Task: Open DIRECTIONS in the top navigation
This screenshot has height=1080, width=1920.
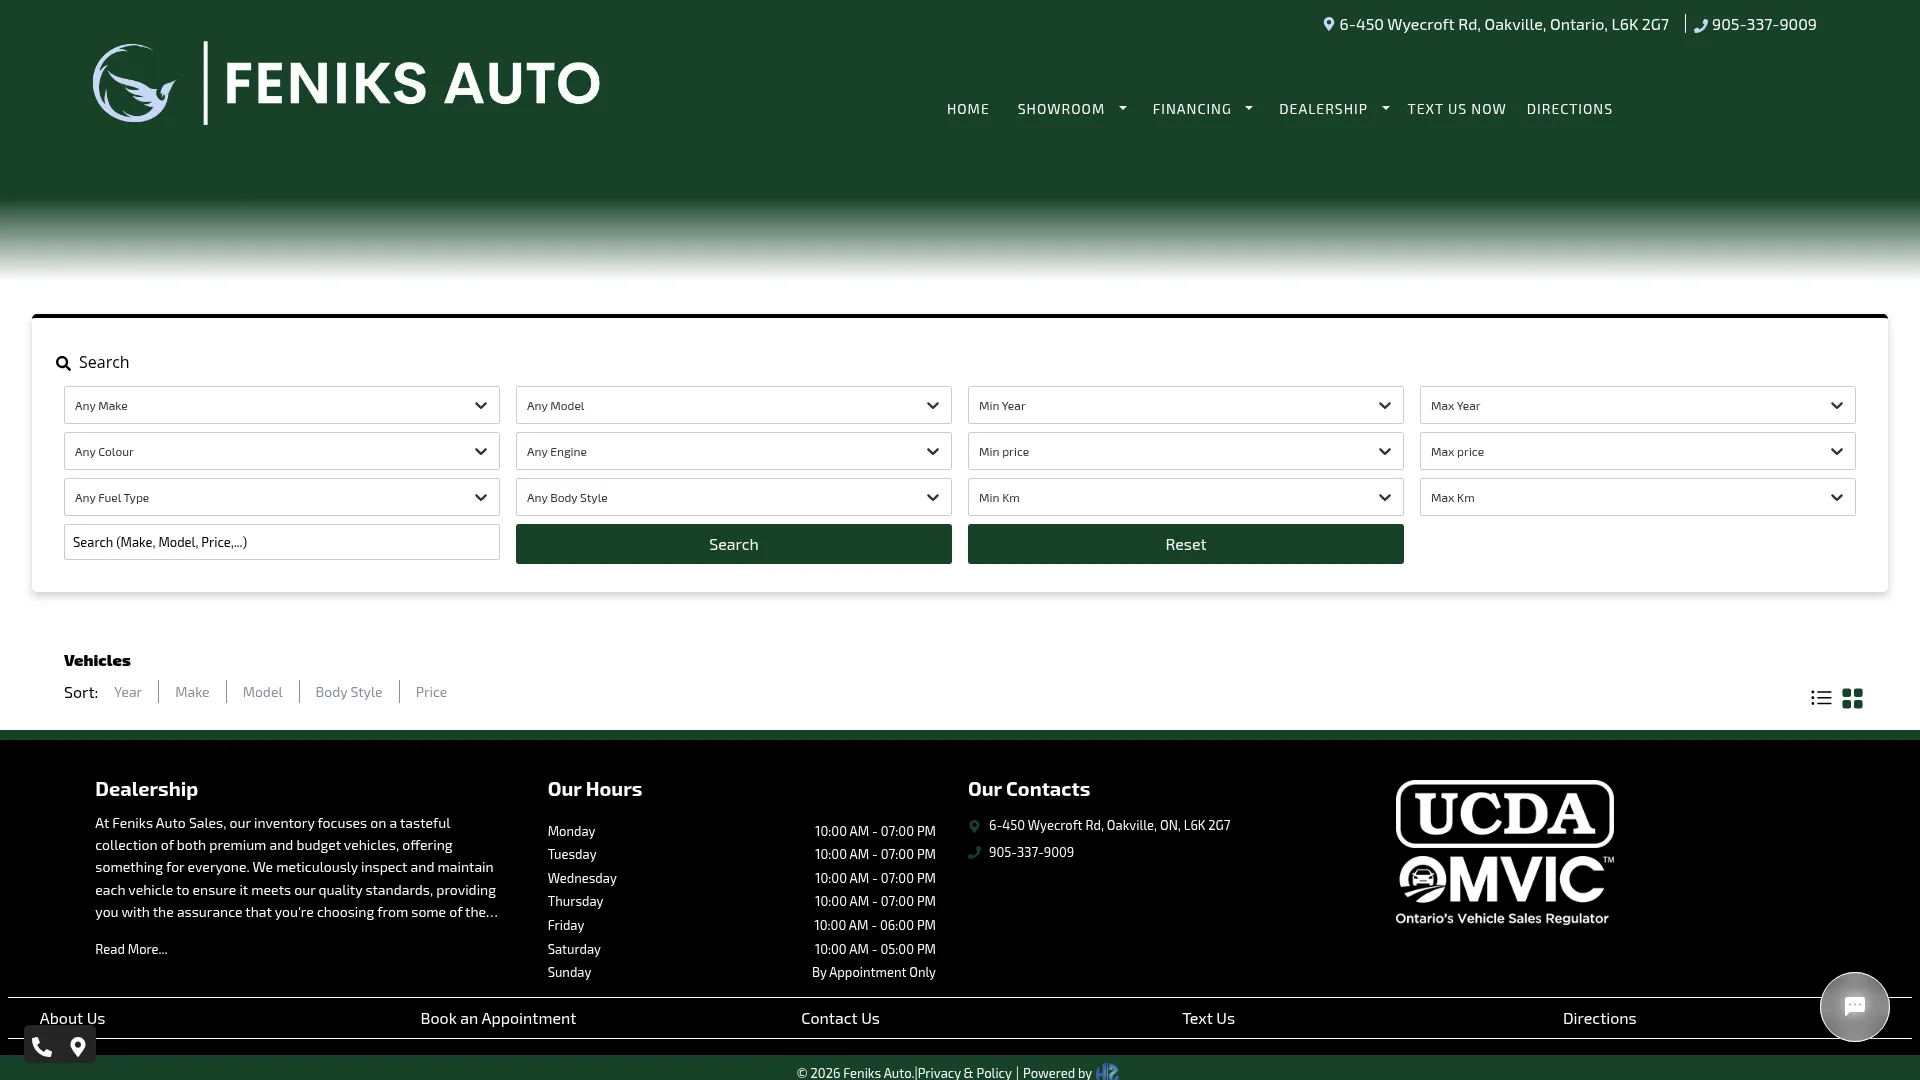Action: [1569, 109]
